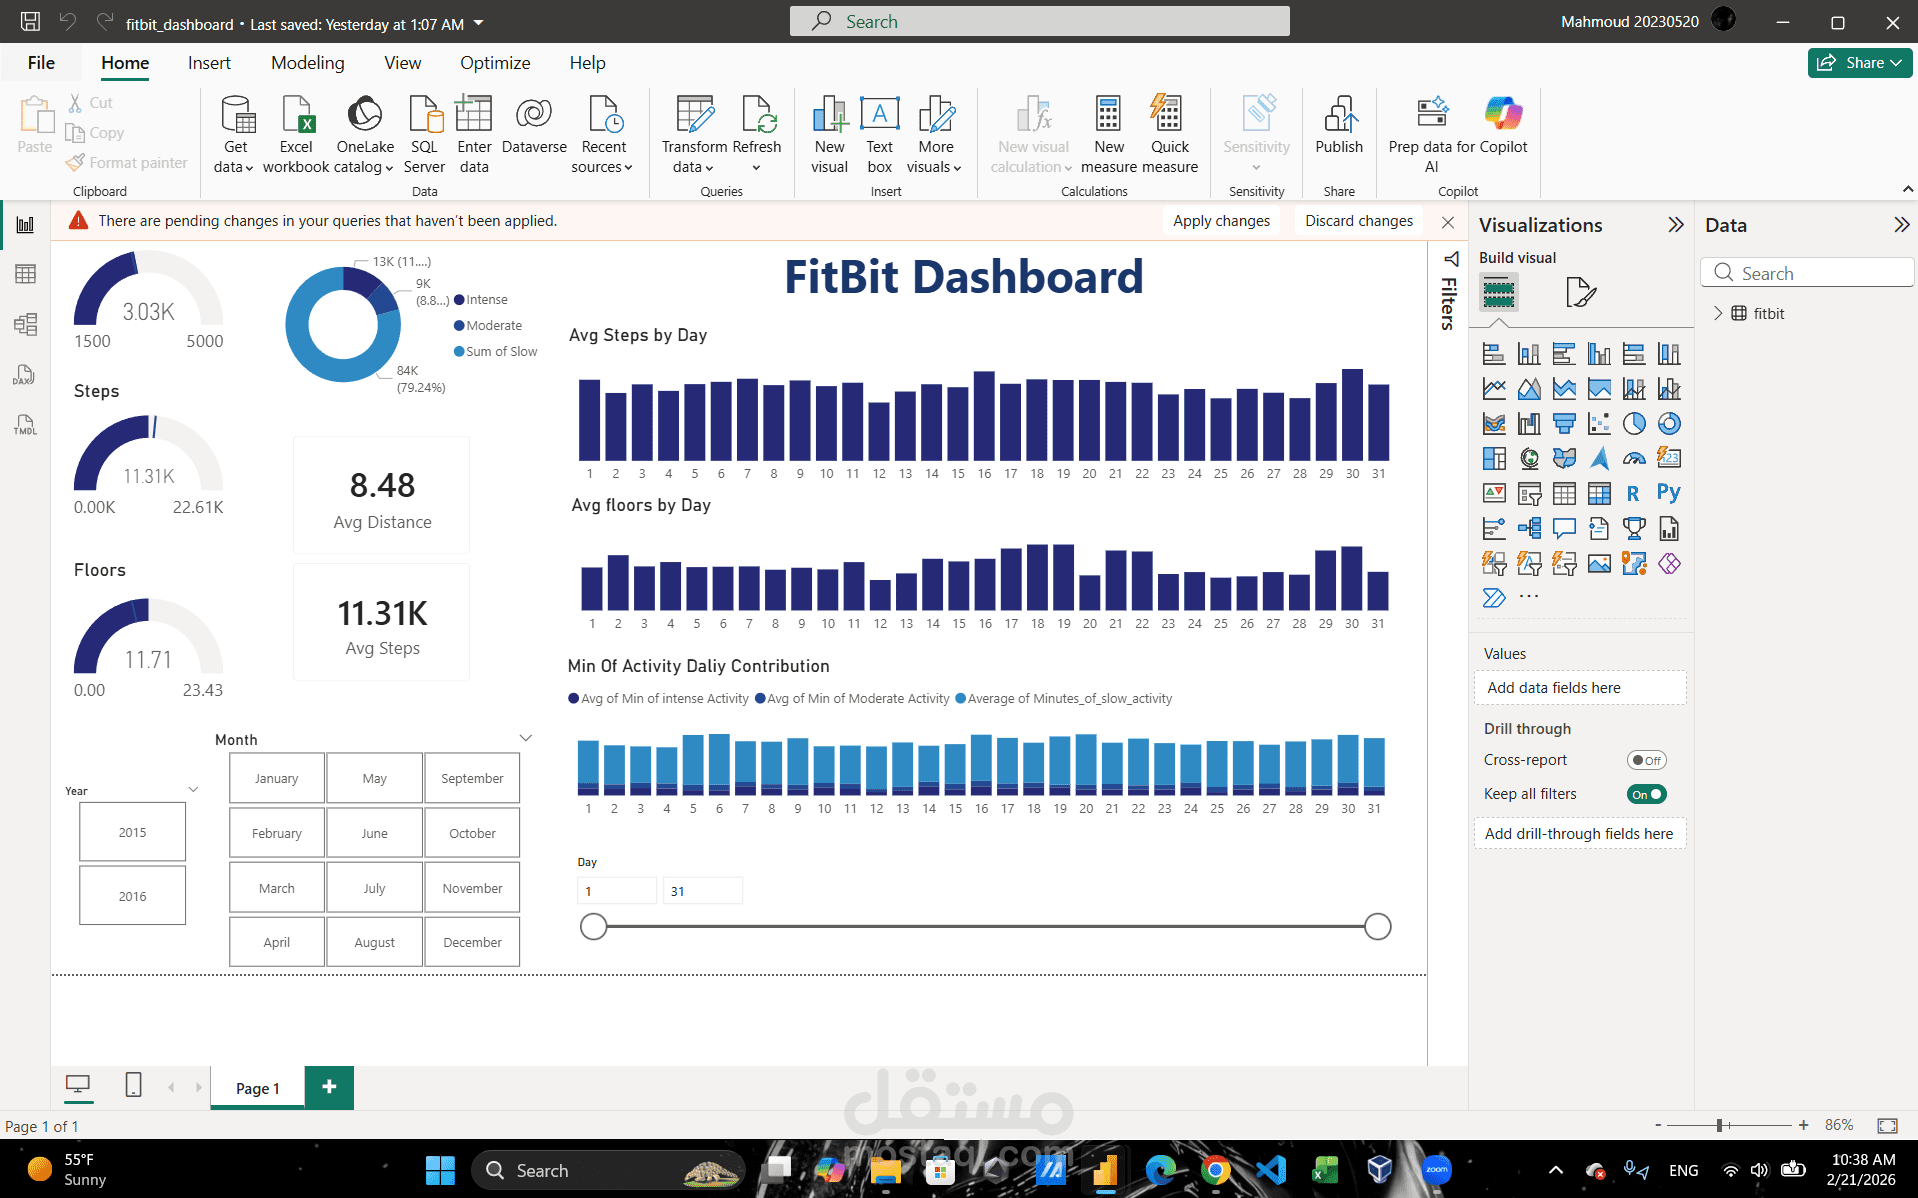Create a New measure
The height and width of the screenshot is (1198, 1918).
tap(1109, 135)
